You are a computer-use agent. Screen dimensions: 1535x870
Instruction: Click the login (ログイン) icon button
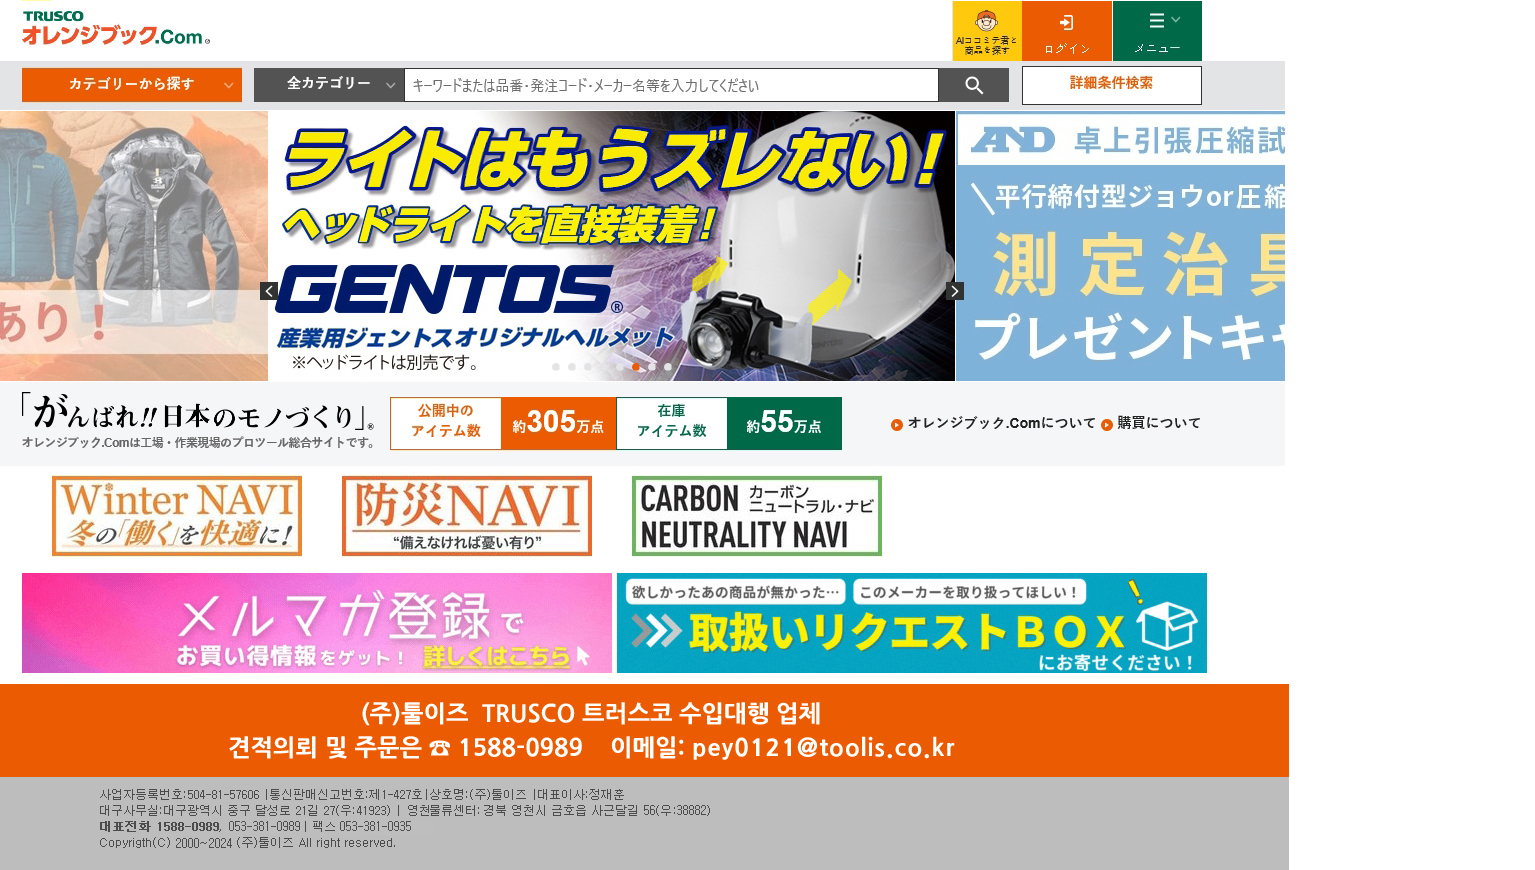[x=1067, y=31]
